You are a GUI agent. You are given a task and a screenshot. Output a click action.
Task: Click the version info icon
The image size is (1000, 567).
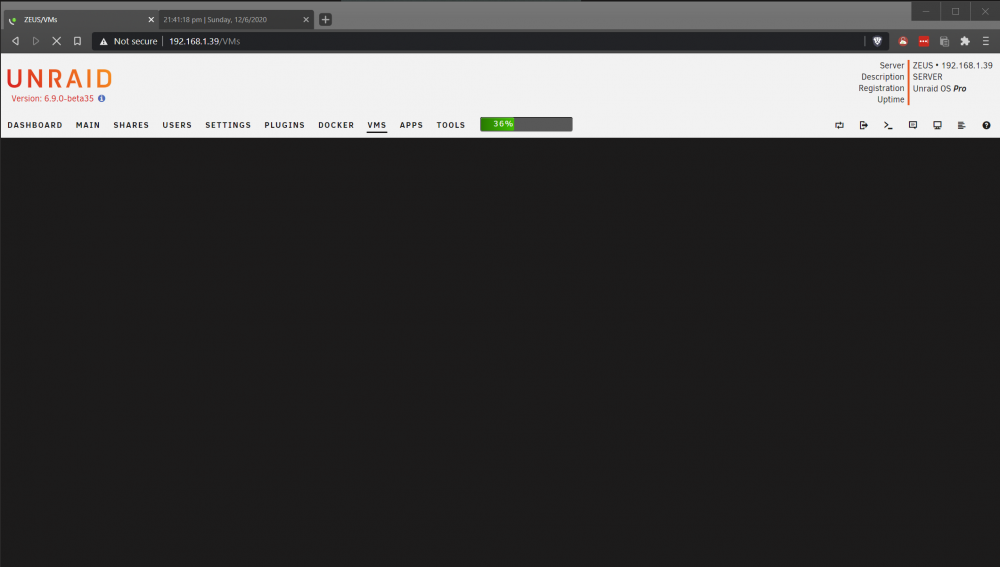click(101, 98)
